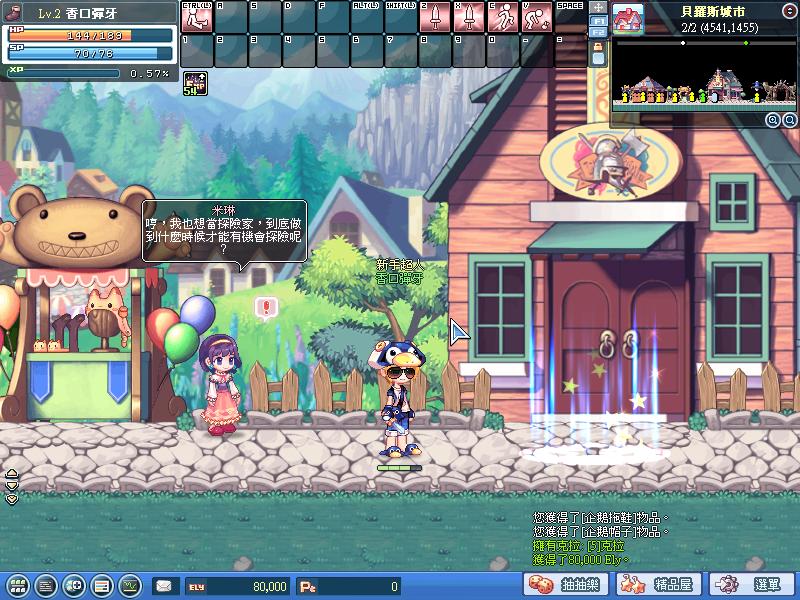Screen dimensions: 800x600
Task: Select the empty hotbar slot D
Action: [299, 17]
